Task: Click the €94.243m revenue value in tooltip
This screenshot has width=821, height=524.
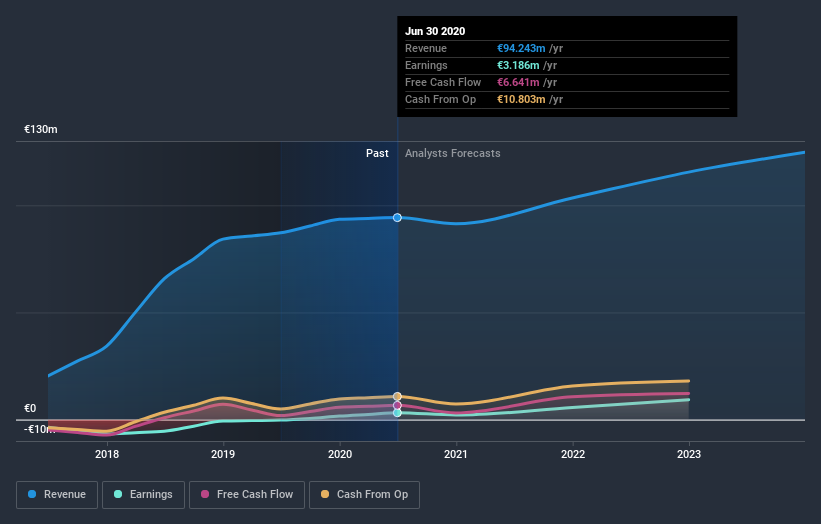Action: pyautogui.click(x=521, y=48)
